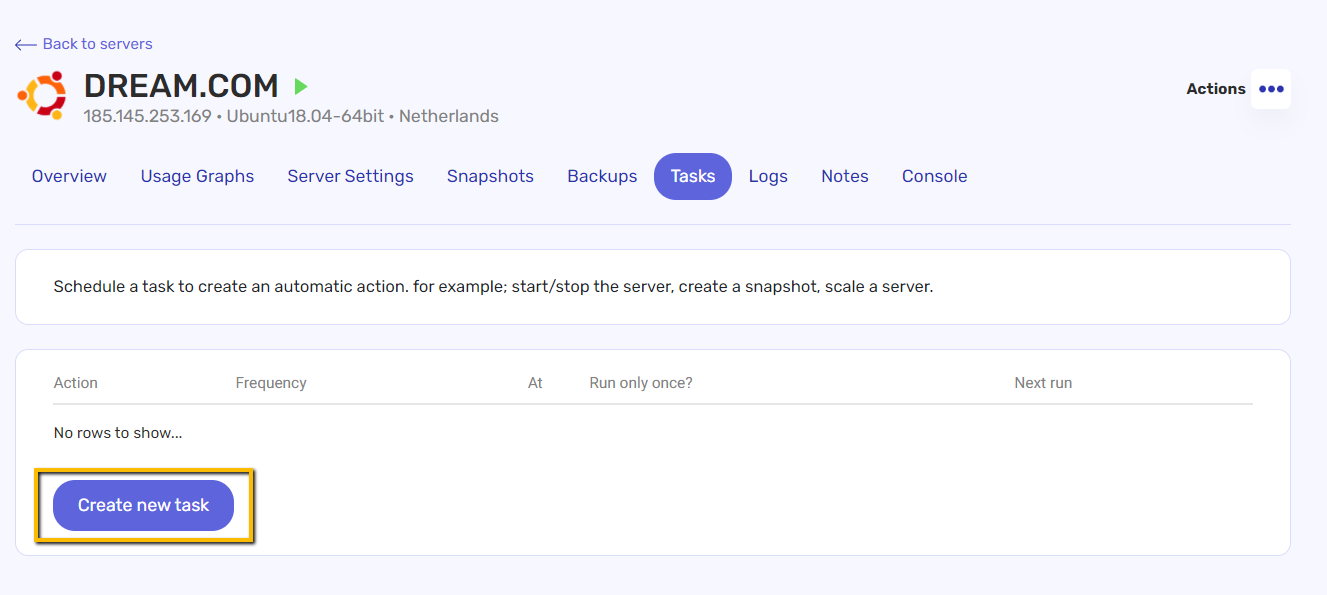The width and height of the screenshot is (1327, 595).
Task: Switch to Usage Graphs tab
Action: tap(197, 176)
